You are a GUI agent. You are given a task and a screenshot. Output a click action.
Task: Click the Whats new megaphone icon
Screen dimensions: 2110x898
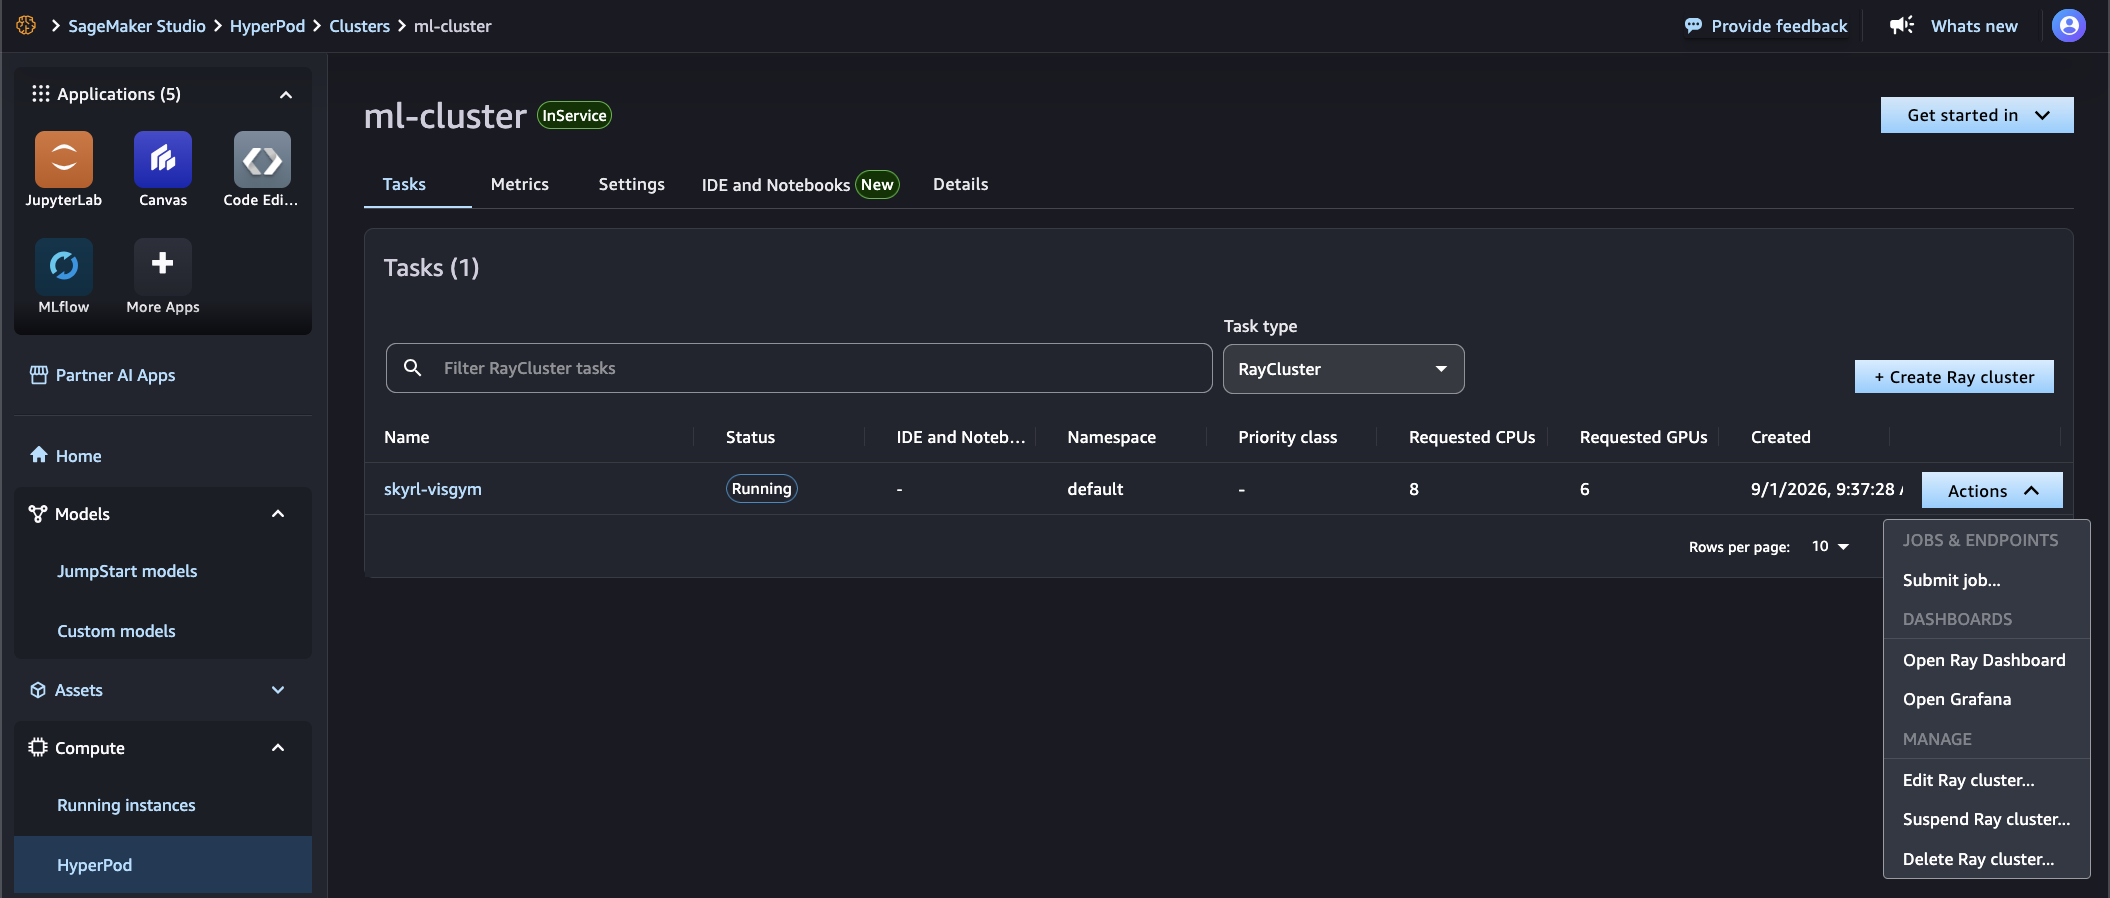[x=1902, y=26]
